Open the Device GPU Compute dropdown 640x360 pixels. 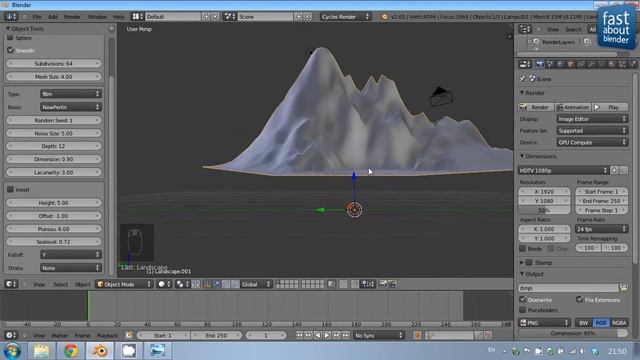tap(592, 142)
